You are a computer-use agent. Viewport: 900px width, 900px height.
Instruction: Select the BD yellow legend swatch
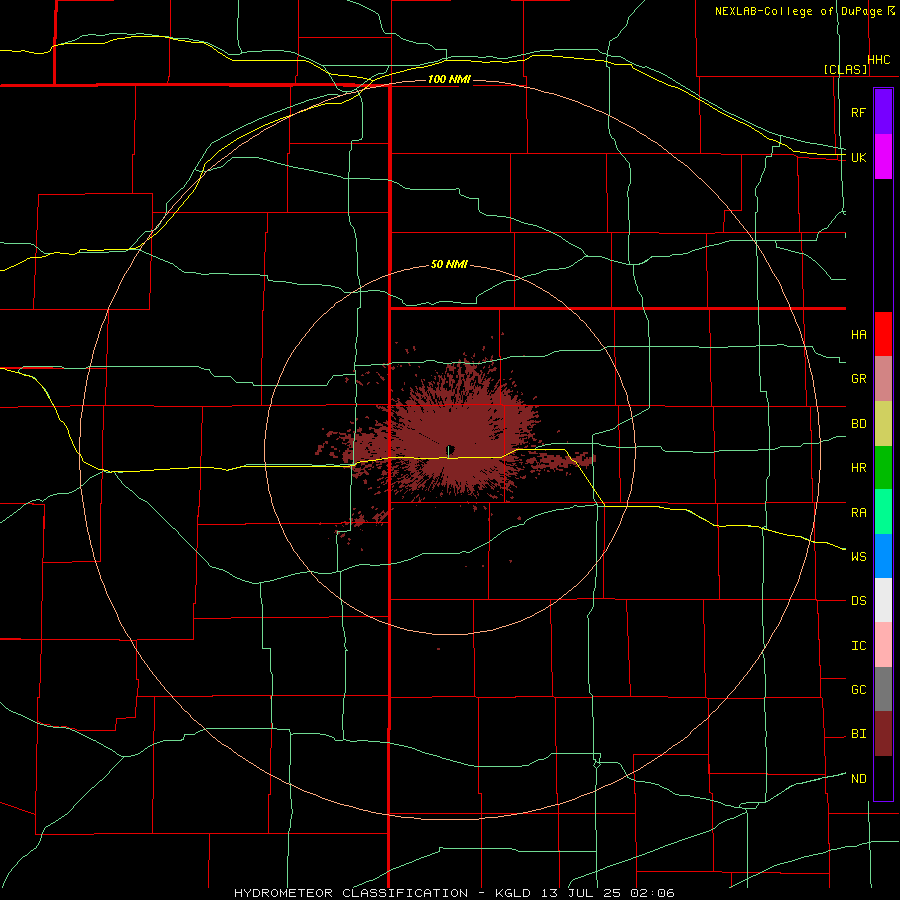[883, 424]
